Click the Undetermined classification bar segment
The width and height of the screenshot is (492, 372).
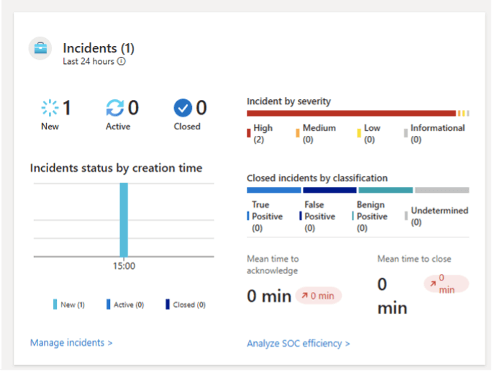point(442,190)
